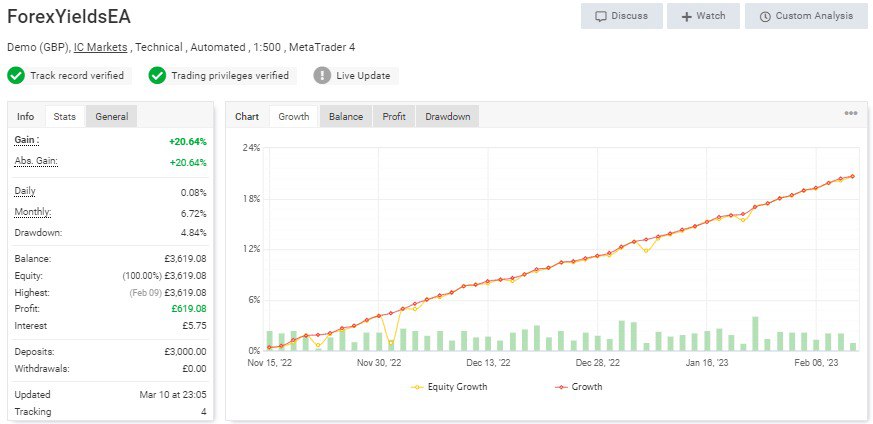Switch to the General tab
The image size is (873, 424).
(111, 117)
